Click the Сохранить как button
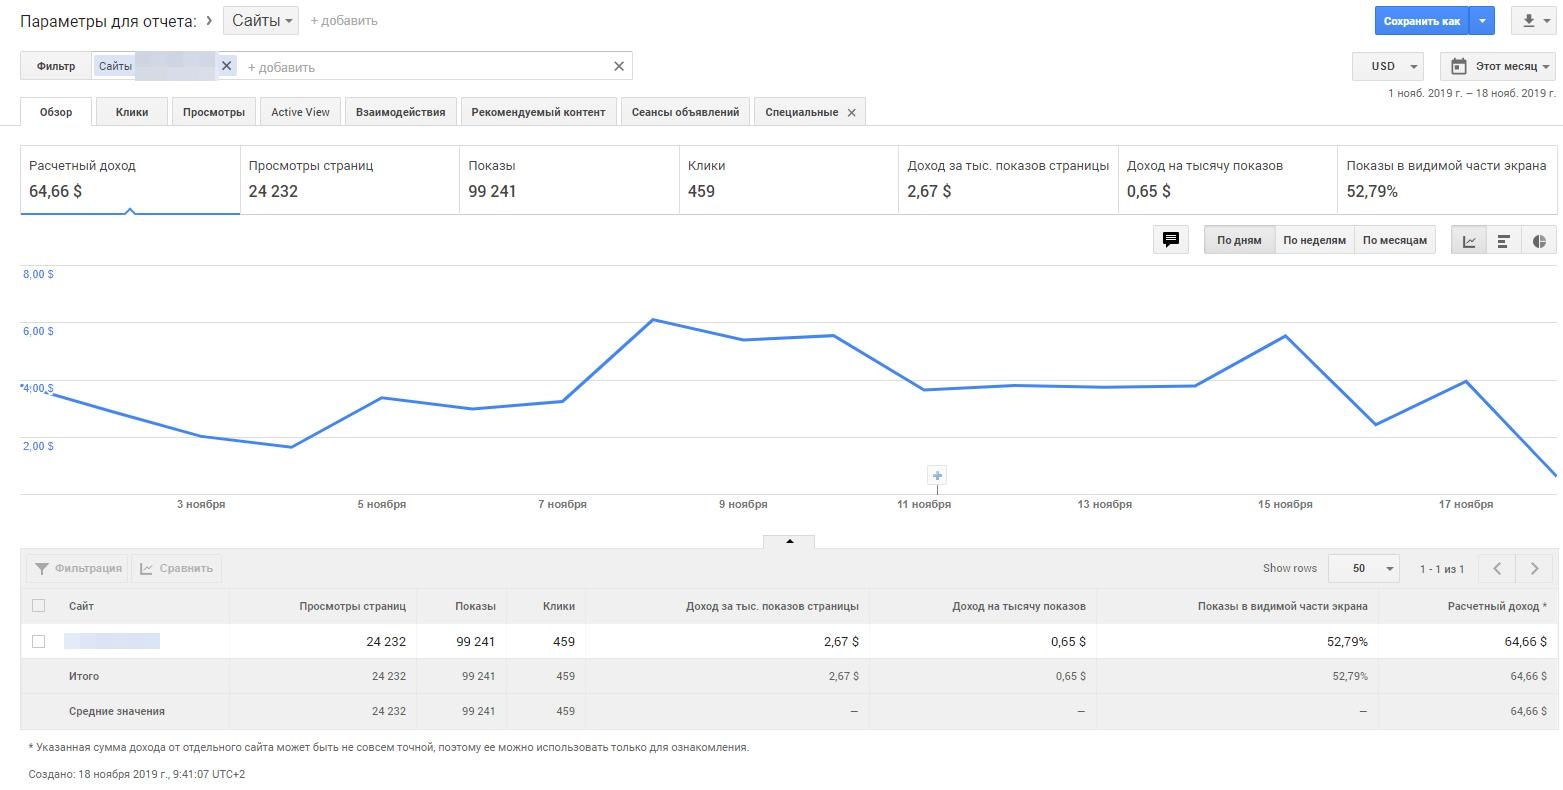This screenshot has width=1563, height=790. [x=1421, y=21]
